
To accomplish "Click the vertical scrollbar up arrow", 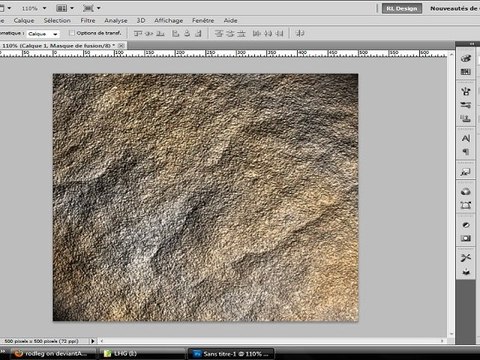I will [x=452, y=53].
